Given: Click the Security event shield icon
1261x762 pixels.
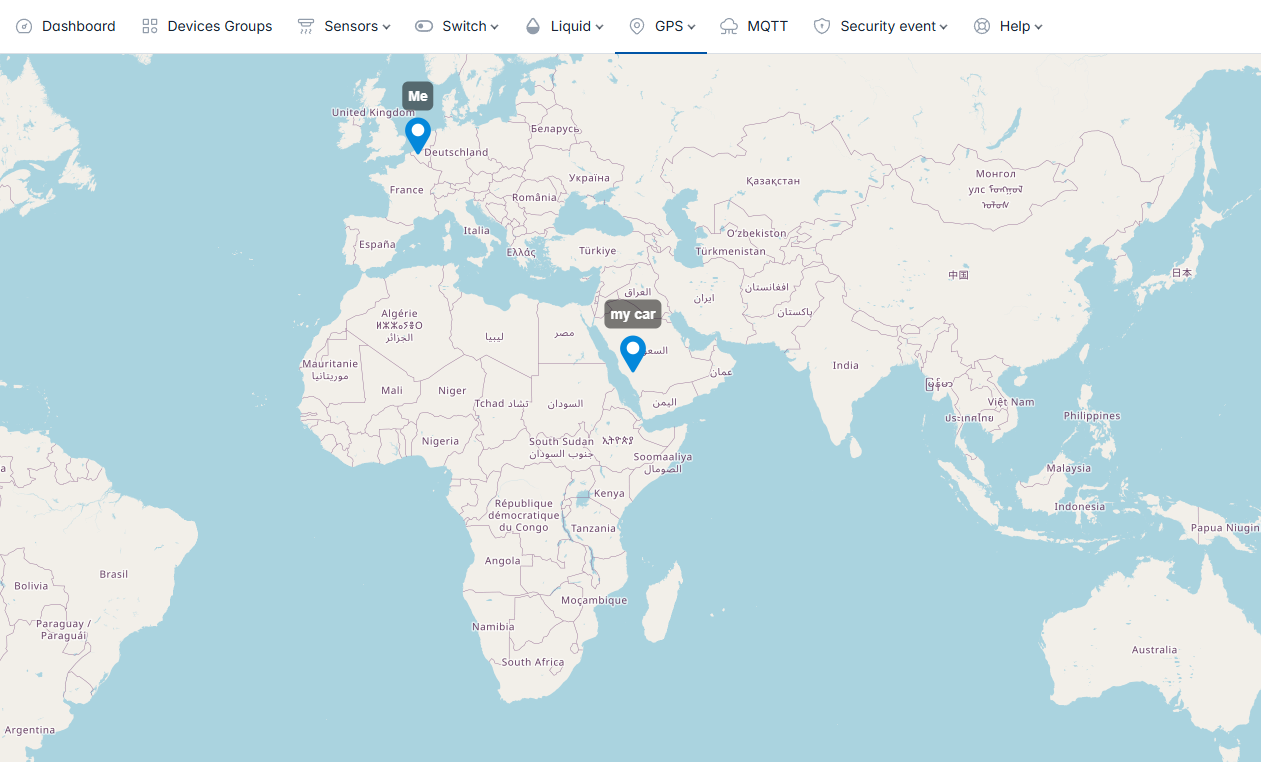Looking at the screenshot, I should pyautogui.click(x=822, y=26).
